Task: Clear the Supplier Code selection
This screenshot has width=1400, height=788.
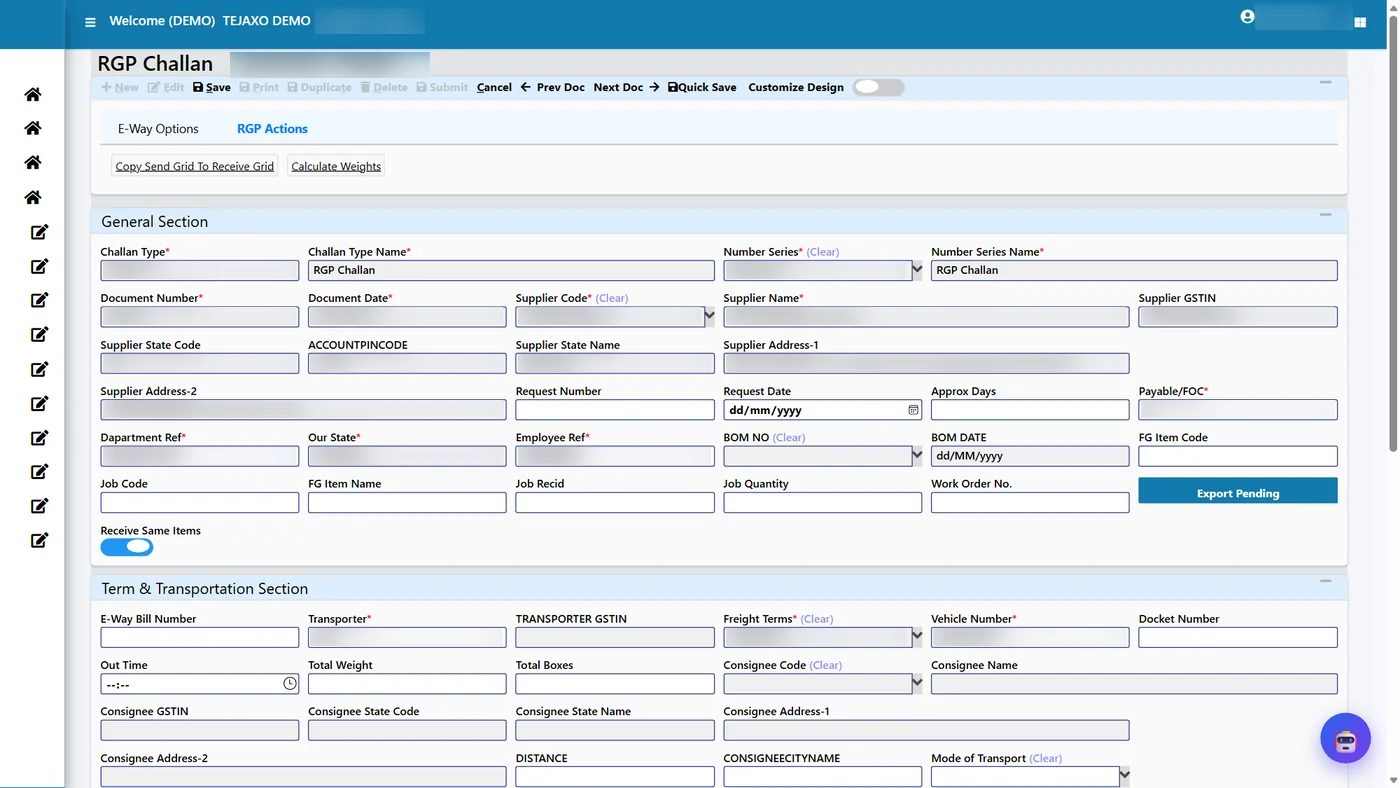Action: pos(612,298)
